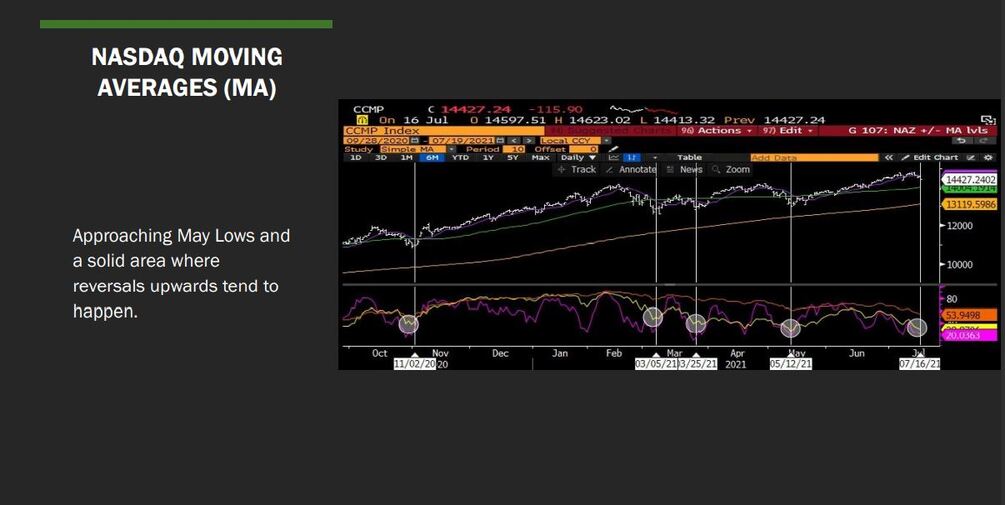Click the orange 13119.5986 moving average label

(970, 204)
